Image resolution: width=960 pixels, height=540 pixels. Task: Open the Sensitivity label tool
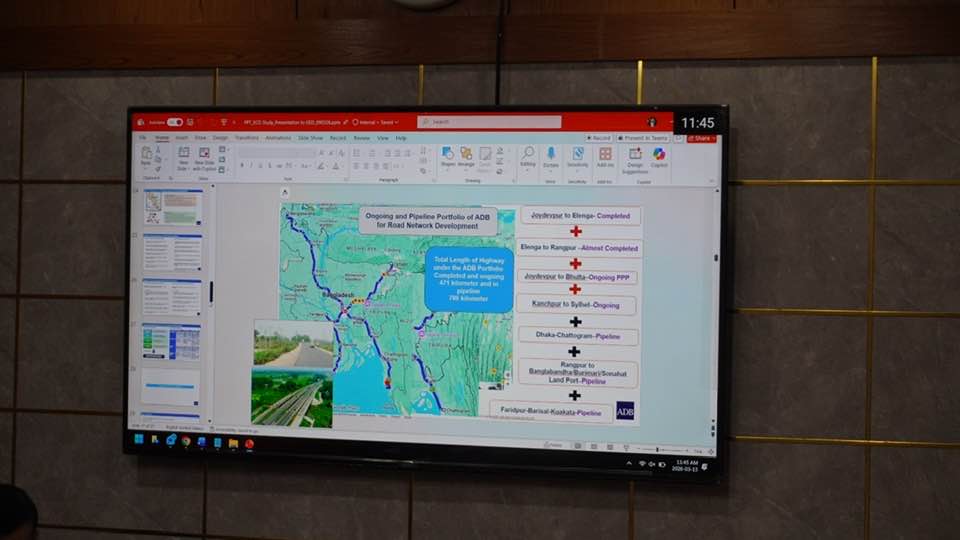click(577, 154)
